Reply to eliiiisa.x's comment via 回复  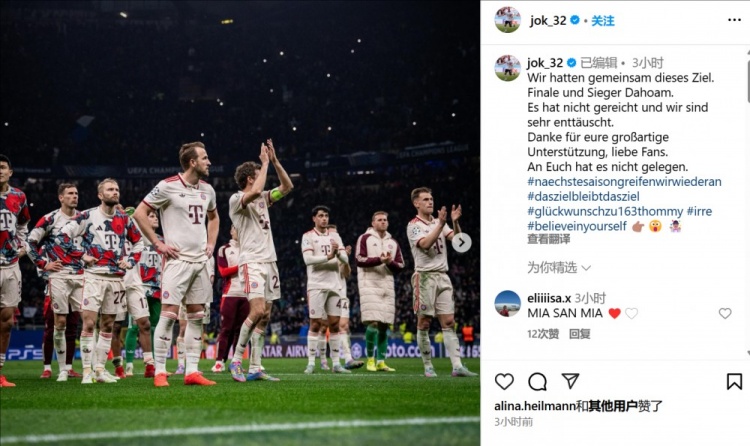pyautogui.click(x=579, y=334)
